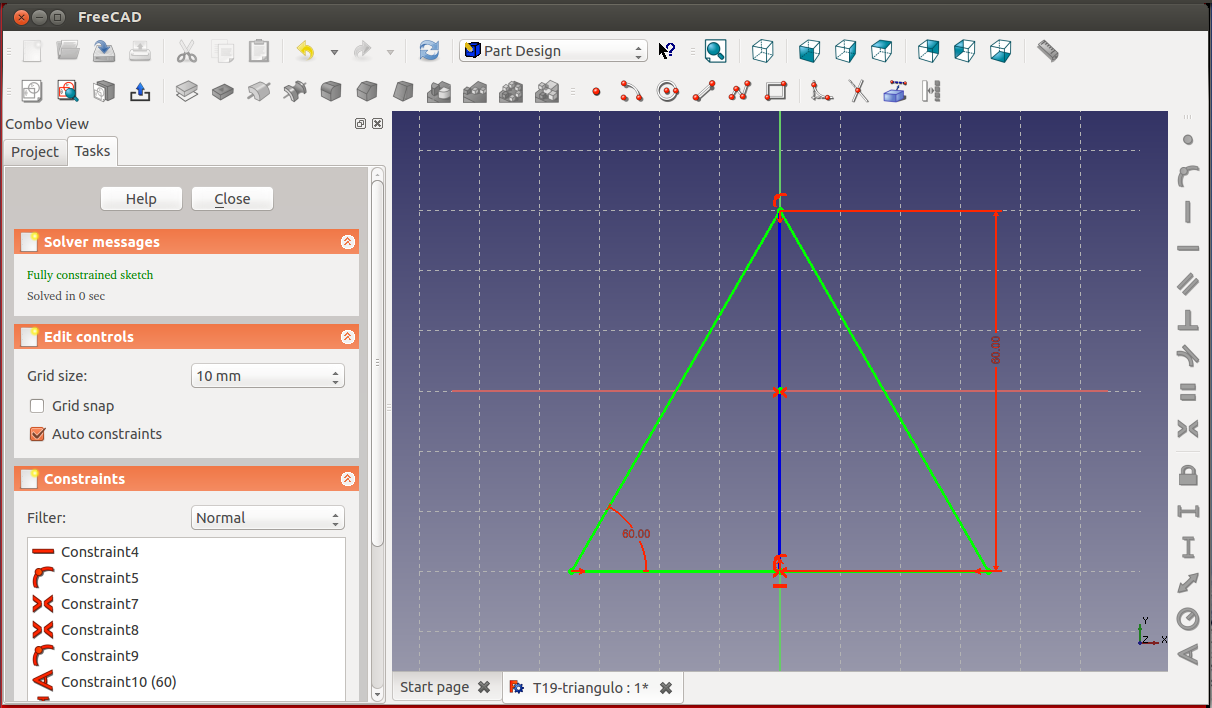Collapse the Solver messages section
This screenshot has width=1212, height=708.
coord(347,242)
